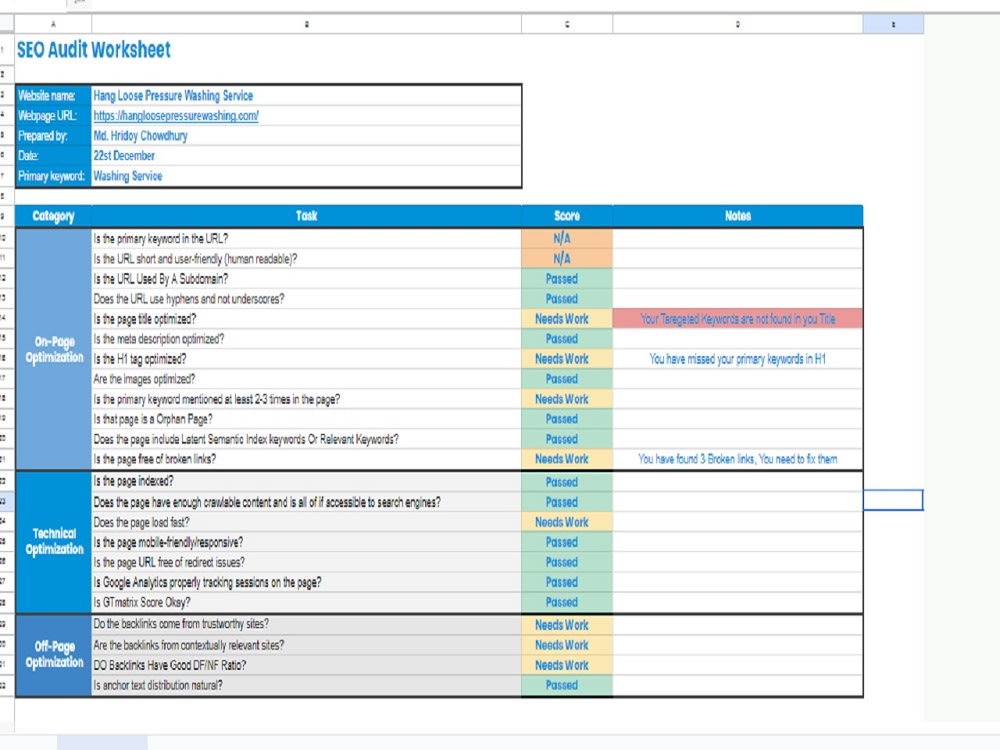Select Needs Work score for keyword mentioned 2-3 times
Screen dimensions: 1000x750
pos(567,399)
